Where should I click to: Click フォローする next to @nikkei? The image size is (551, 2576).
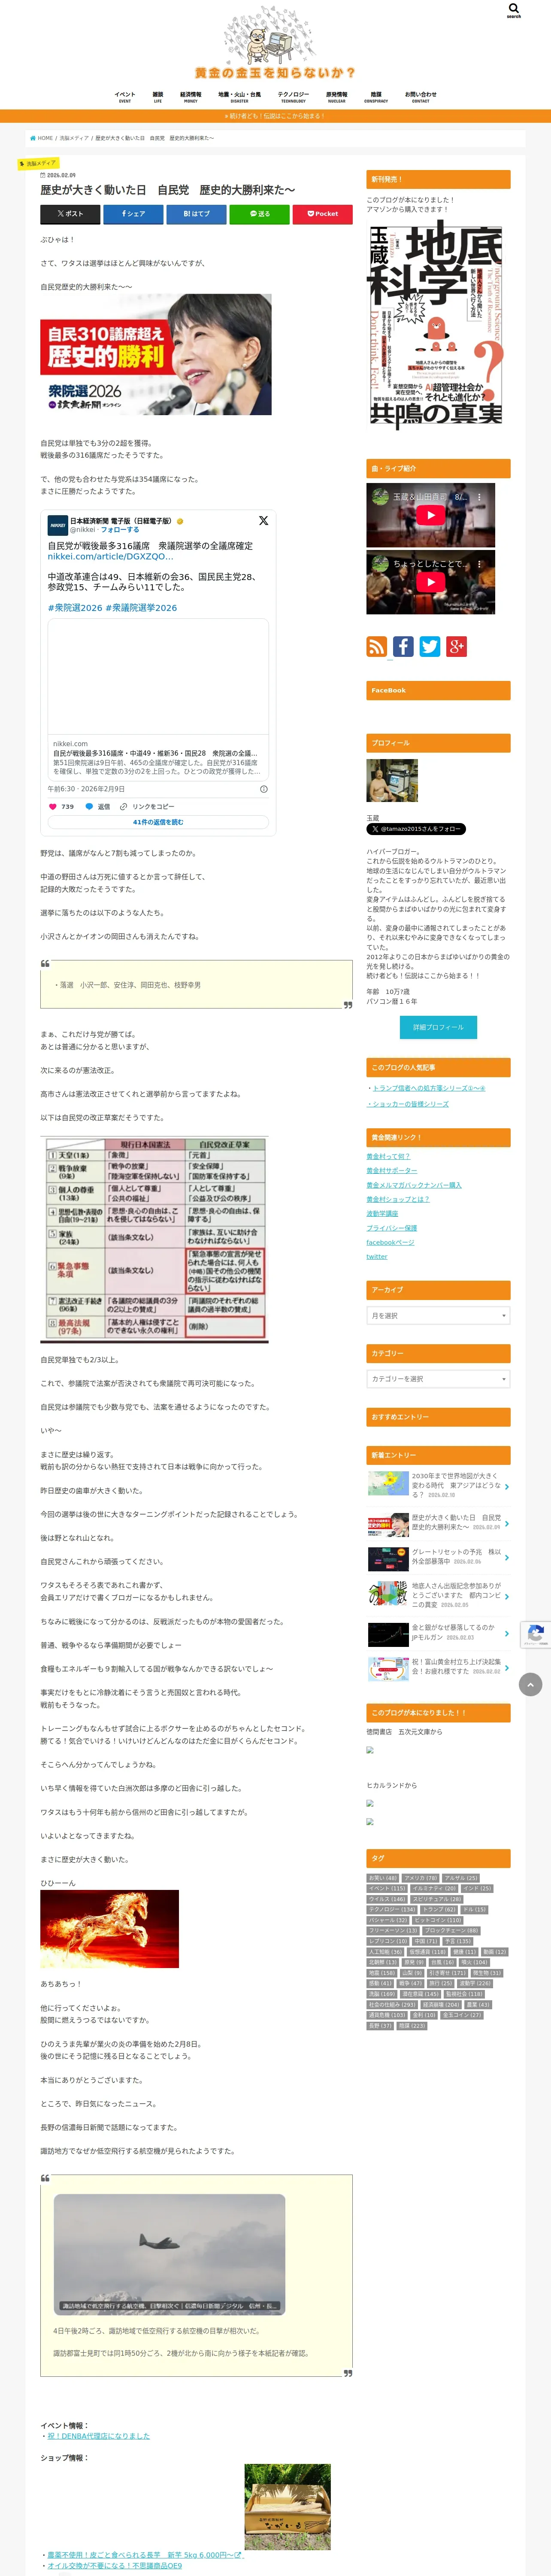pyautogui.click(x=121, y=530)
